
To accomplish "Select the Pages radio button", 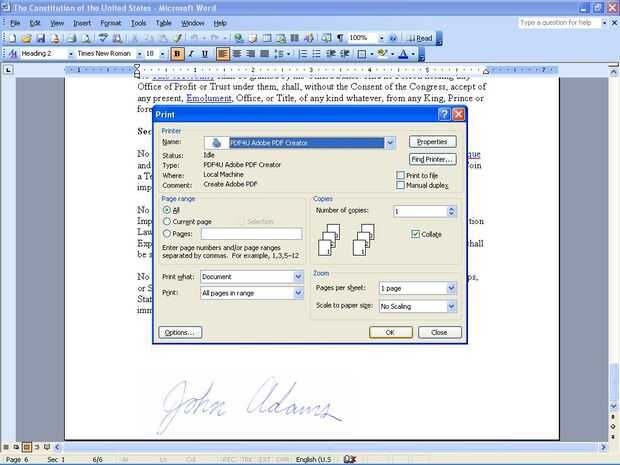I will point(167,234).
